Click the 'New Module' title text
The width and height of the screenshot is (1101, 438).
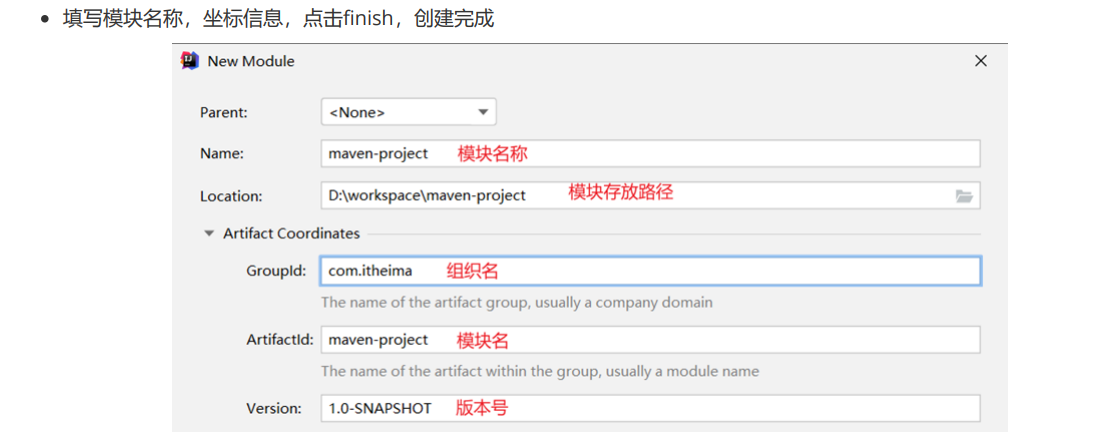pos(251,61)
